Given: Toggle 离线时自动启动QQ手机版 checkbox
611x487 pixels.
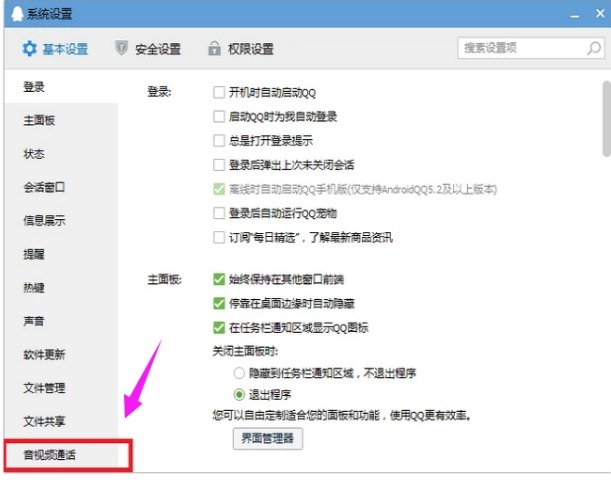Looking at the screenshot, I should 219,189.
